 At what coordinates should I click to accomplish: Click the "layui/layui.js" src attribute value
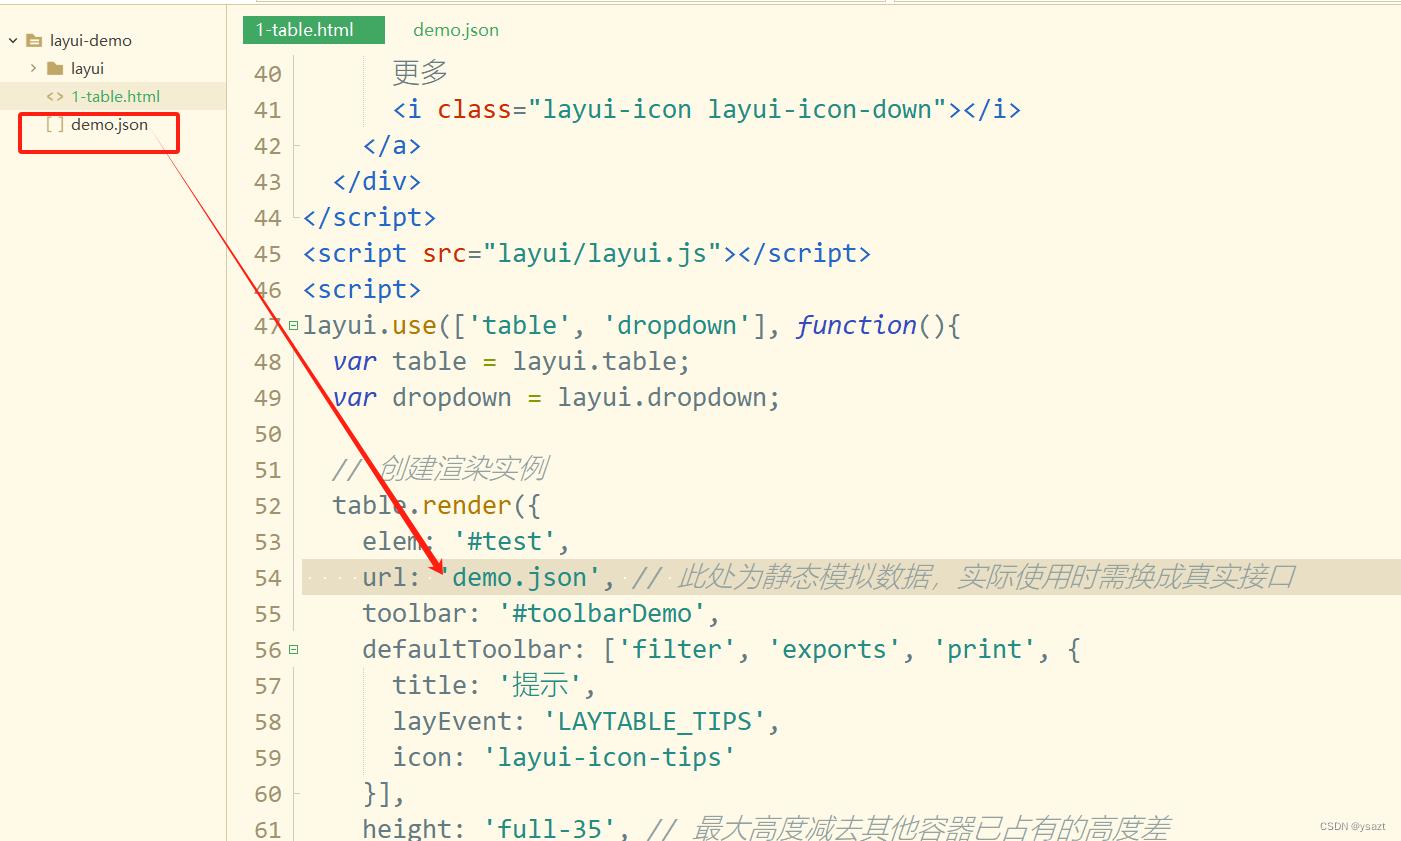pyautogui.click(x=602, y=253)
